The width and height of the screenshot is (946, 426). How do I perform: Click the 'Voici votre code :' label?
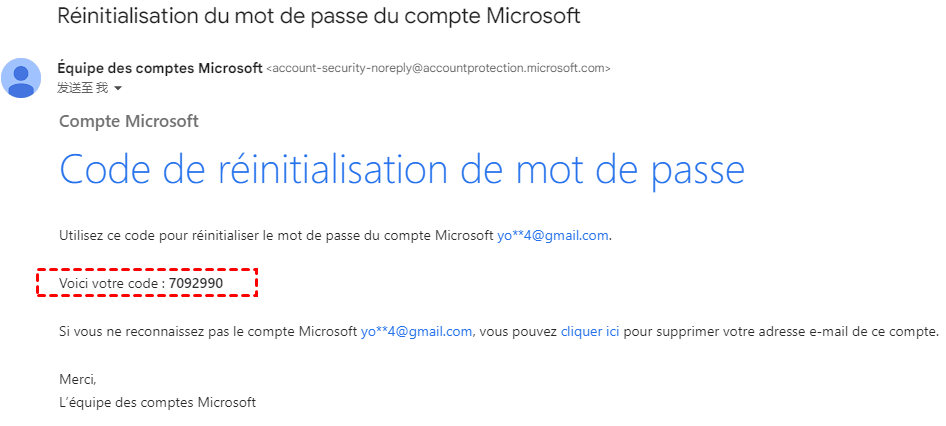112,284
